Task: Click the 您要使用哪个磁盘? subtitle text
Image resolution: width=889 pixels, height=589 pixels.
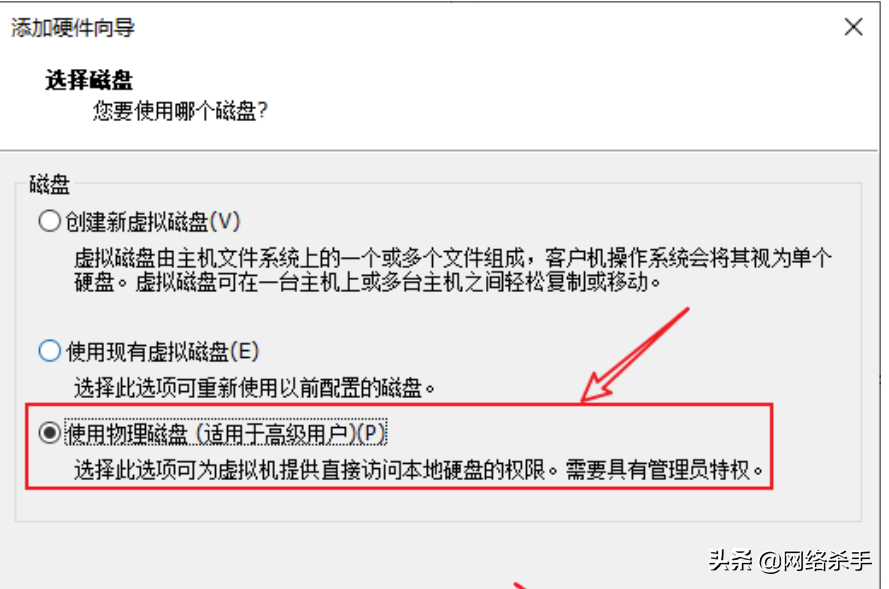Action: click(180, 111)
